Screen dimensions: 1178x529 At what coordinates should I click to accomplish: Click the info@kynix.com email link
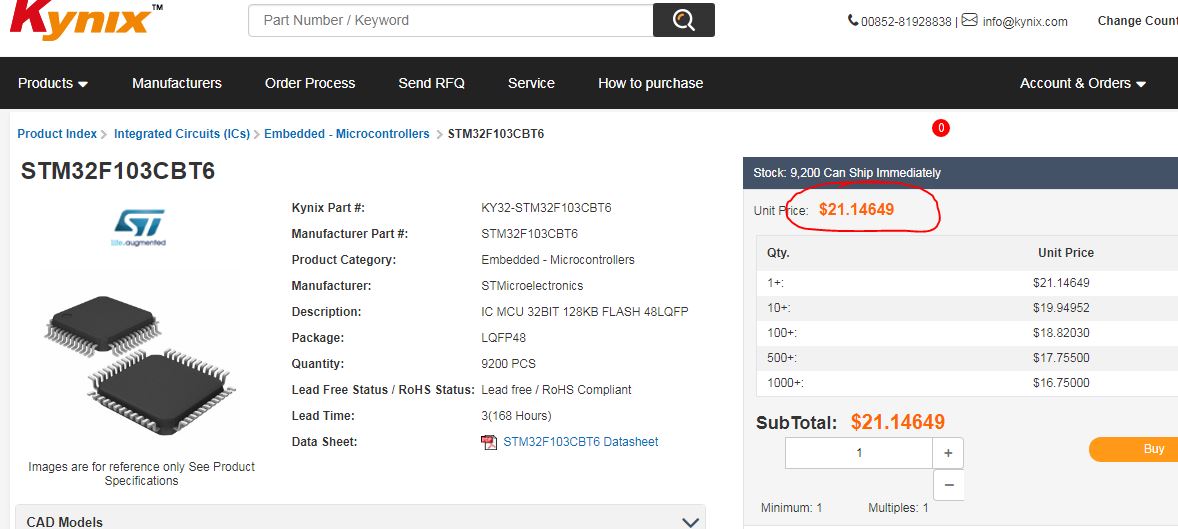coord(1025,22)
